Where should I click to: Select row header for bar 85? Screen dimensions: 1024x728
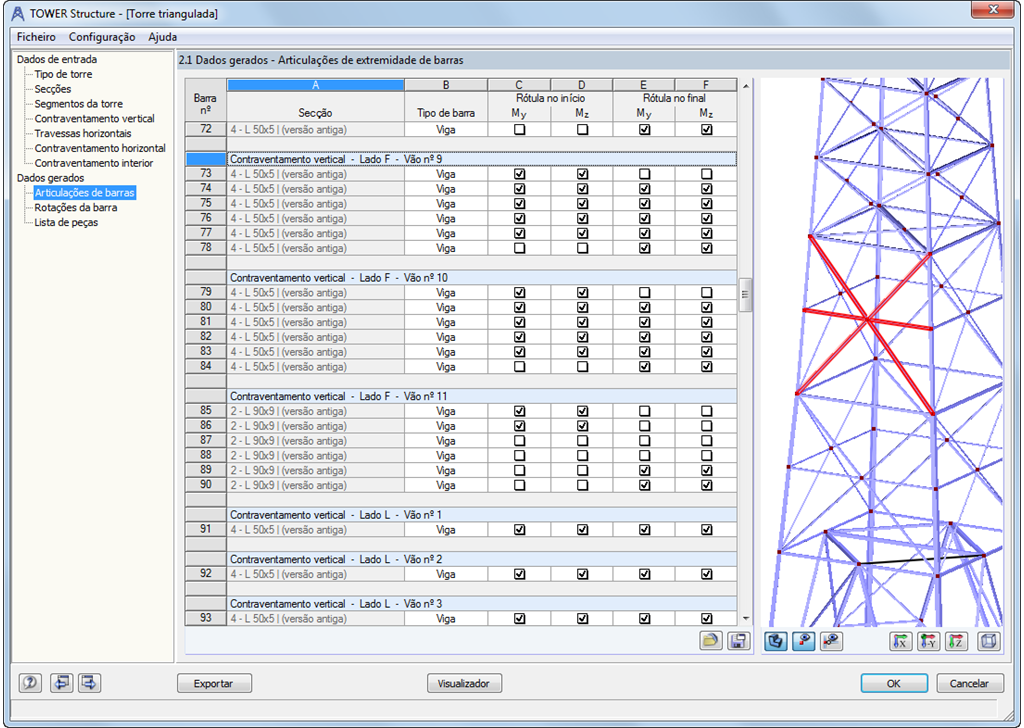pos(206,411)
